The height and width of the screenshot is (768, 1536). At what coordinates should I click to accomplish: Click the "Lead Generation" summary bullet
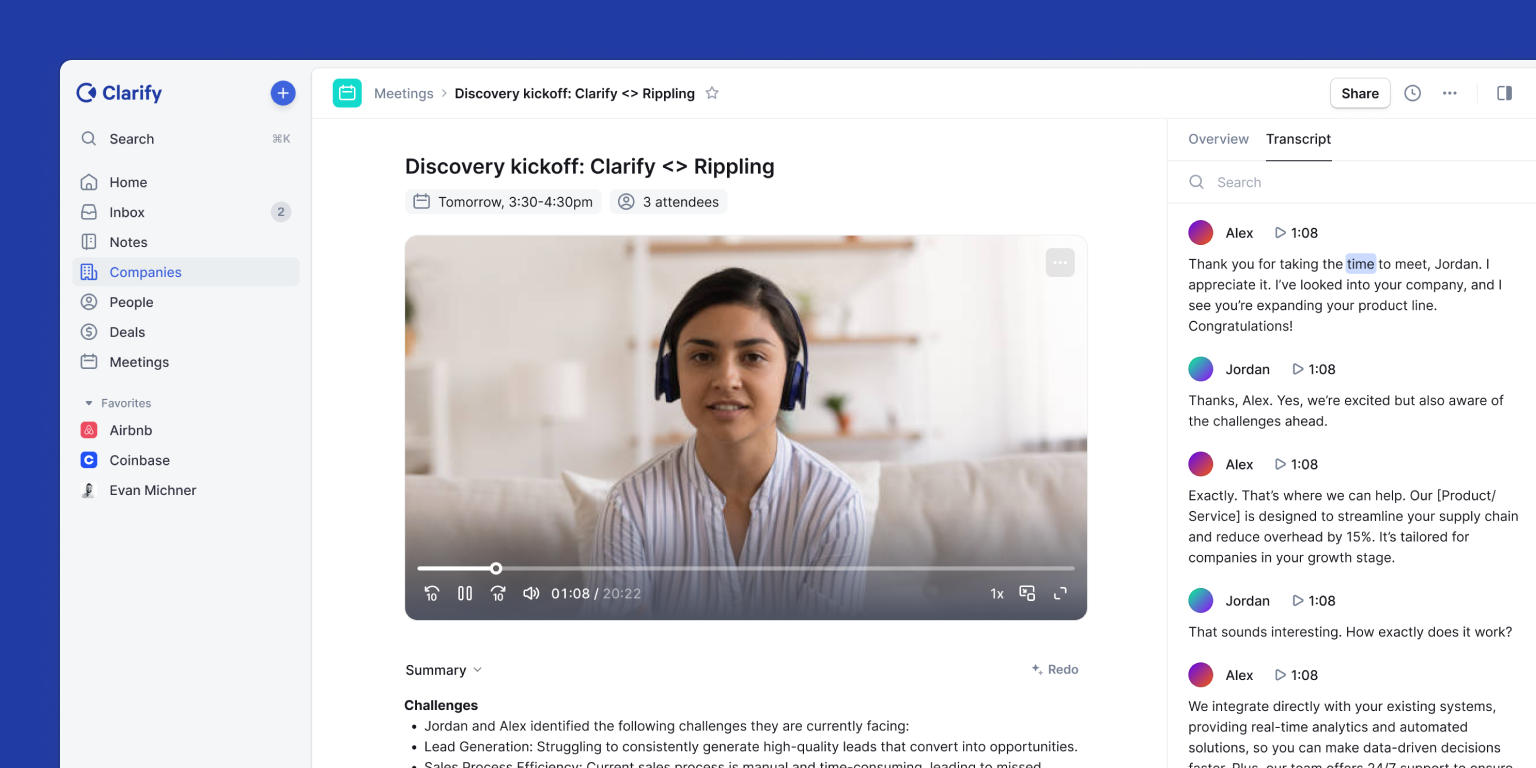point(751,747)
